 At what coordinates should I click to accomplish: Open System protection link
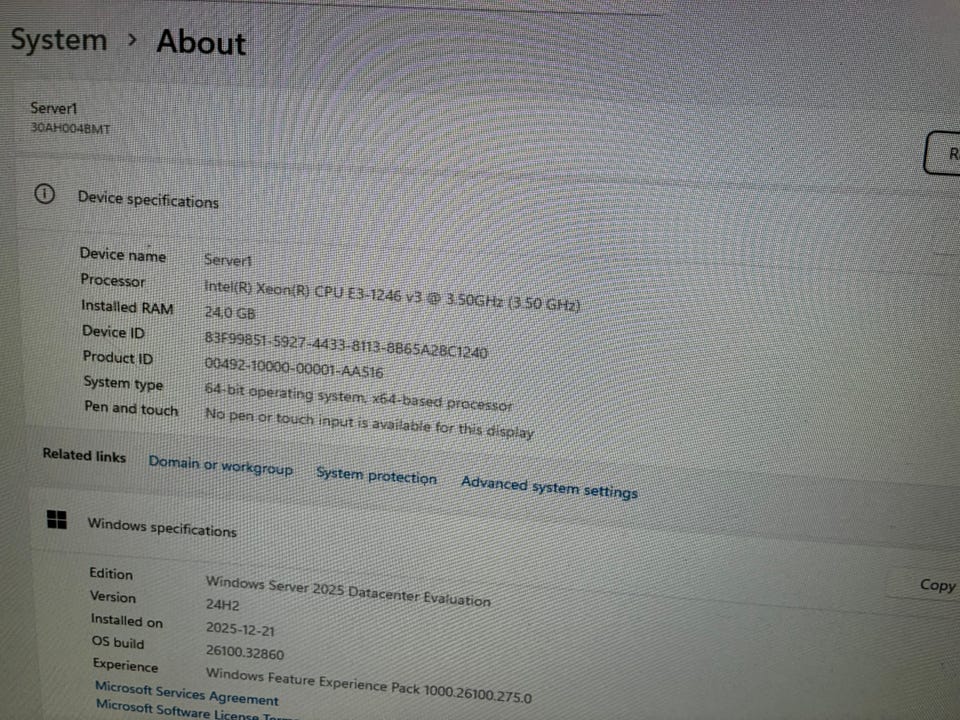[x=377, y=476]
